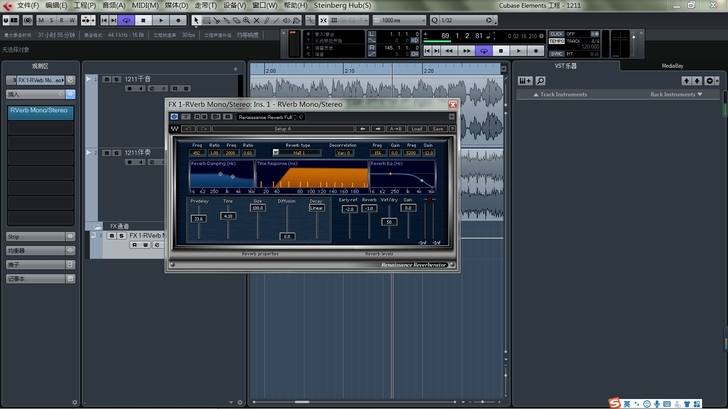Image resolution: width=728 pixels, height=409 pixels.
Task: Toggle the cycle loop button in toolbar
Action: [x=126, y=20]
